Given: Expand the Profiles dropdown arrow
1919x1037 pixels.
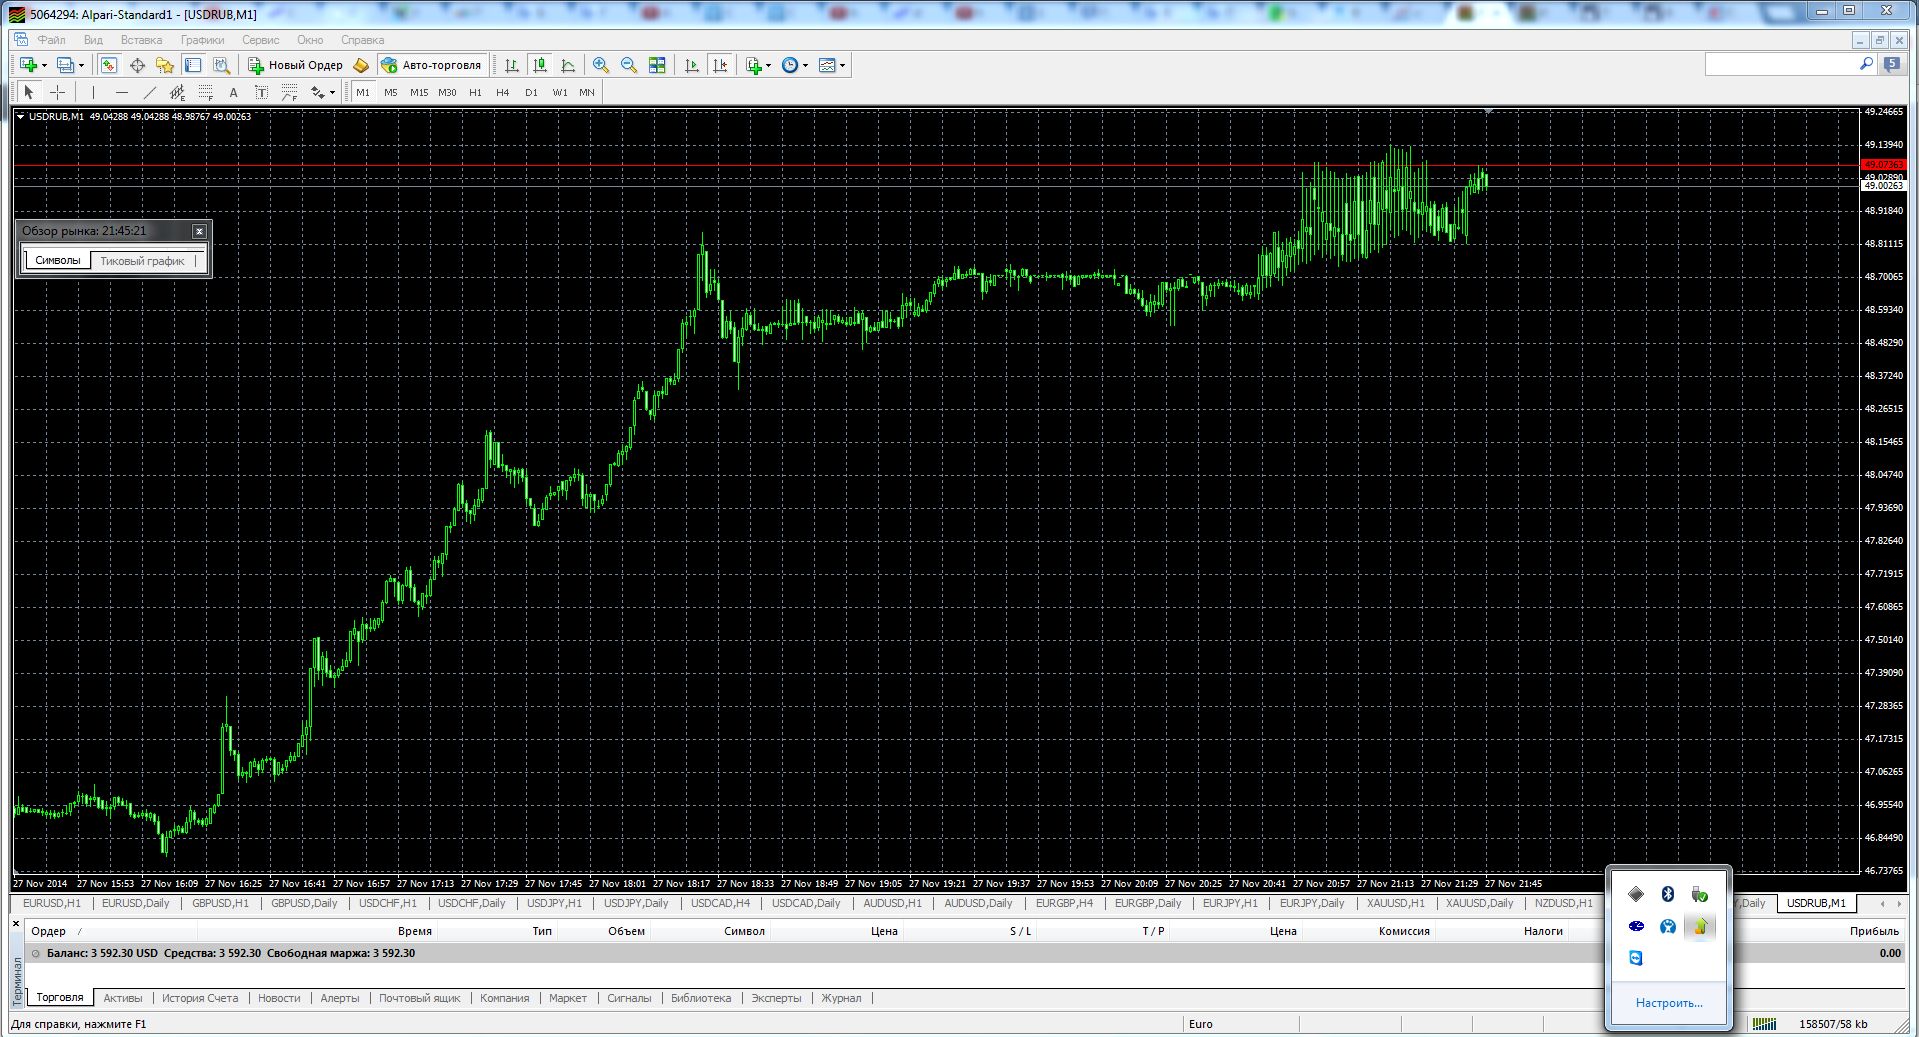Looking at the screenshot, I should pos(81,66).
